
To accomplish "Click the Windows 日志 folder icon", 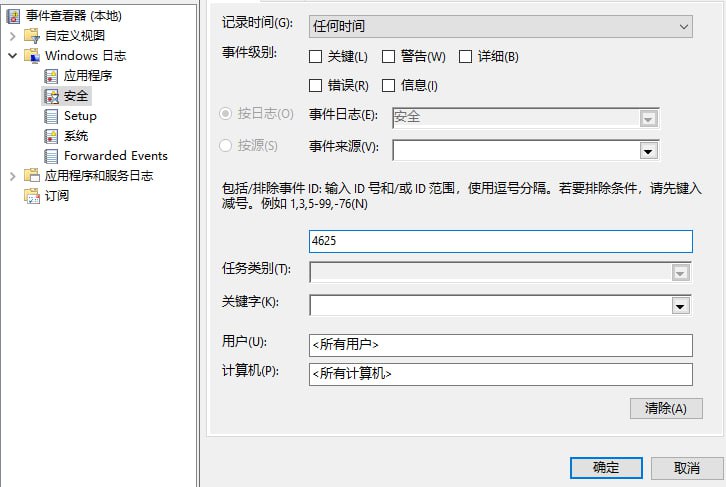I will click(31, 56).
